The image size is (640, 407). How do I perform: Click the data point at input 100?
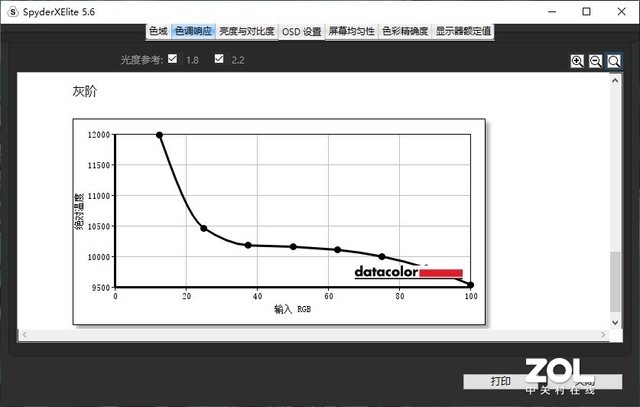click(470, 285)
